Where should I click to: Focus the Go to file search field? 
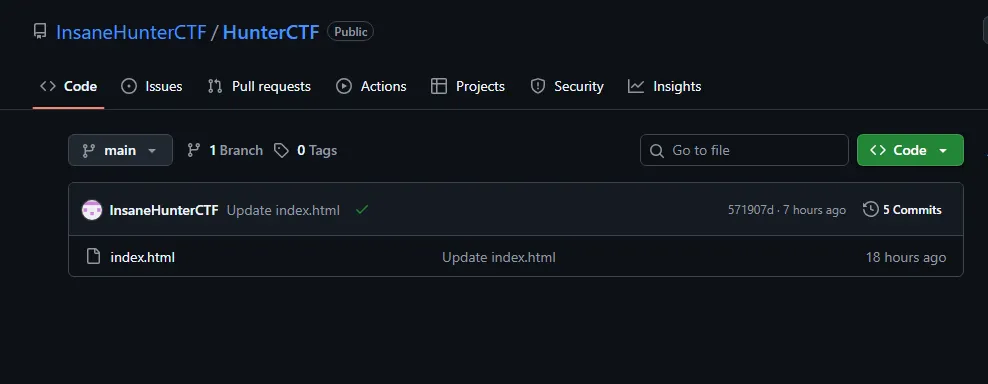[744, 150]
